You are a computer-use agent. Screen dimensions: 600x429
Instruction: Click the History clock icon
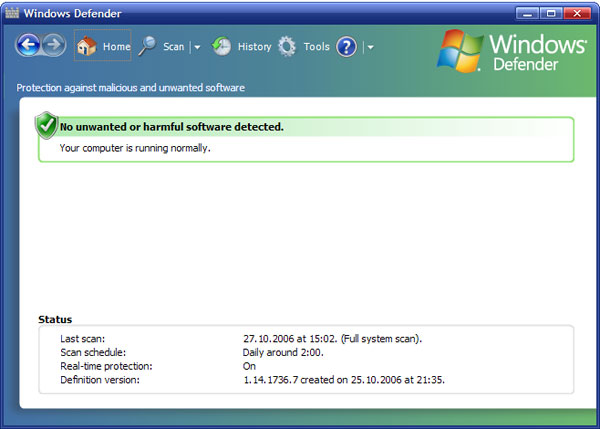(222, 46)
